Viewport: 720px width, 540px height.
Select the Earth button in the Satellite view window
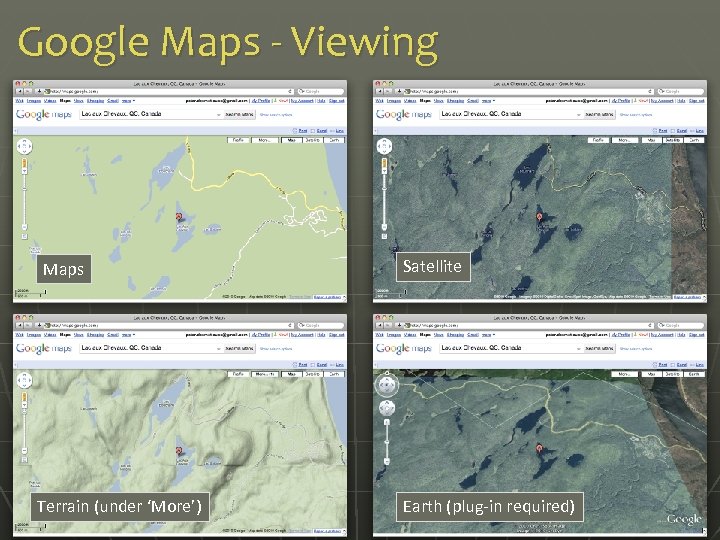pos(694,140)
